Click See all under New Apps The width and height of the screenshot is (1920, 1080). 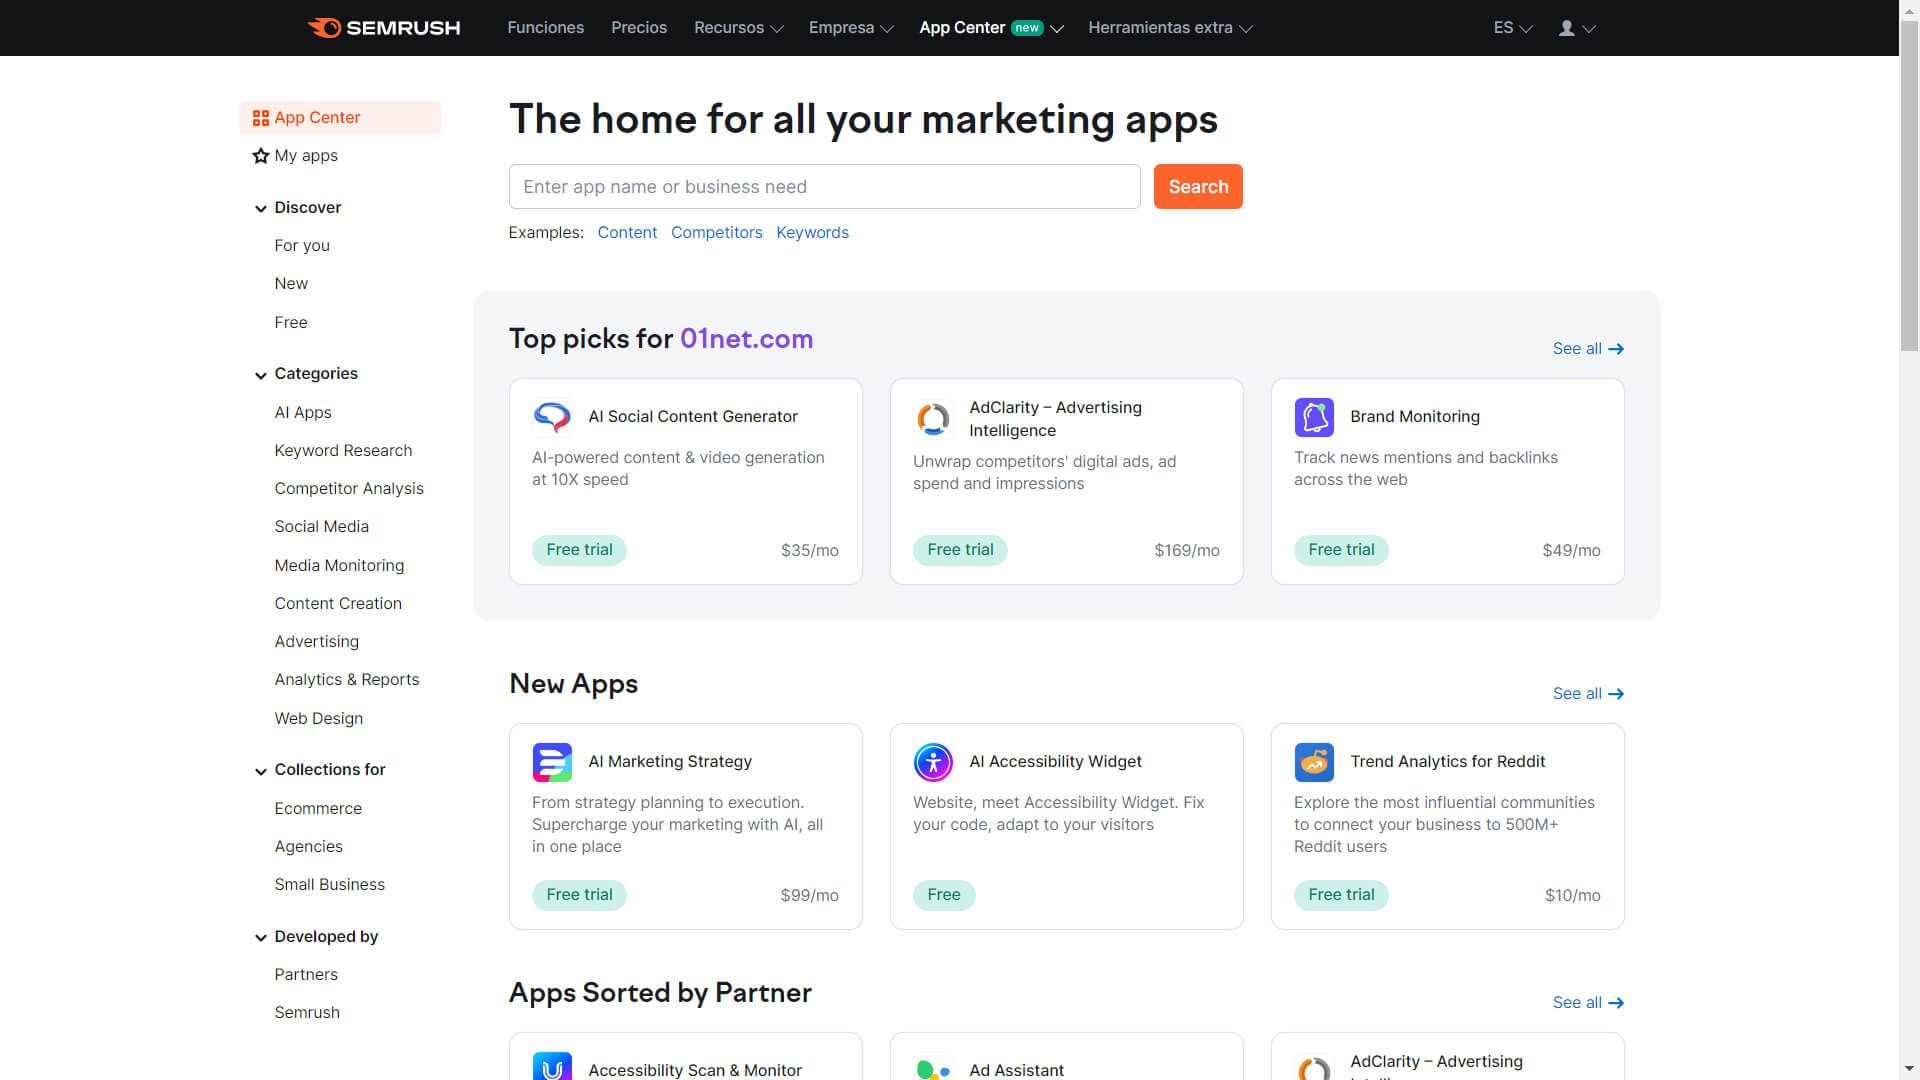1588,692
